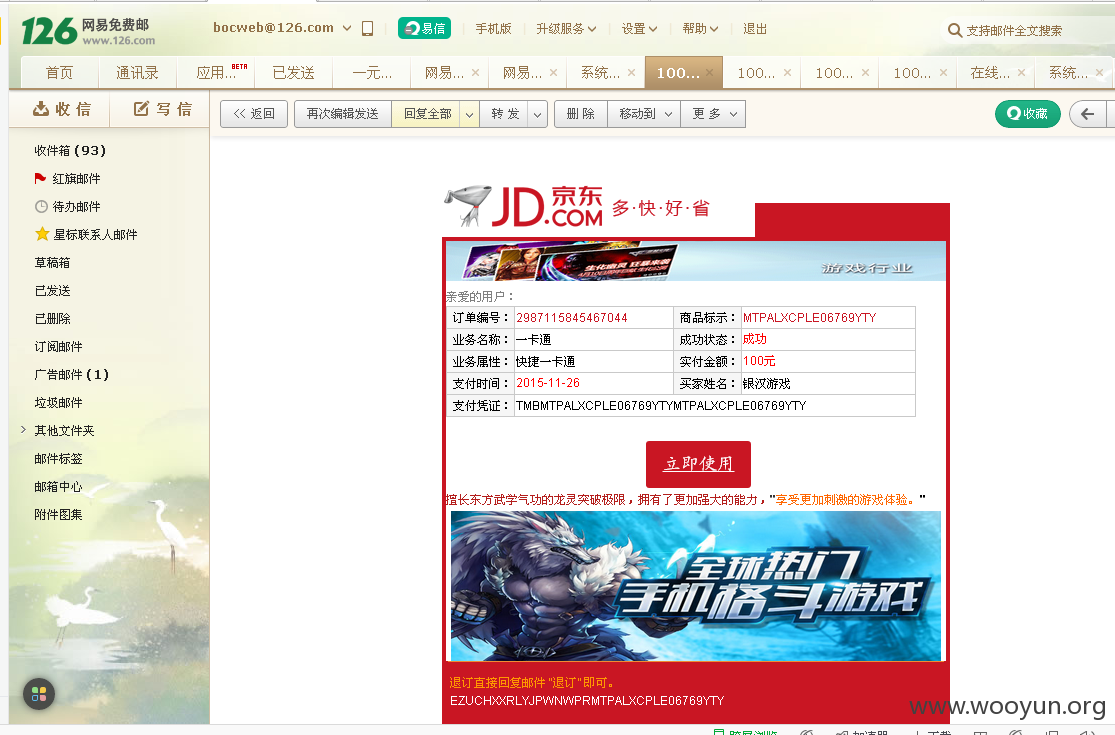Image resolution: width=1115 pixels, height=735 pixels.
Task: Click 退出 logout link
Action: (x=755, y=29)
